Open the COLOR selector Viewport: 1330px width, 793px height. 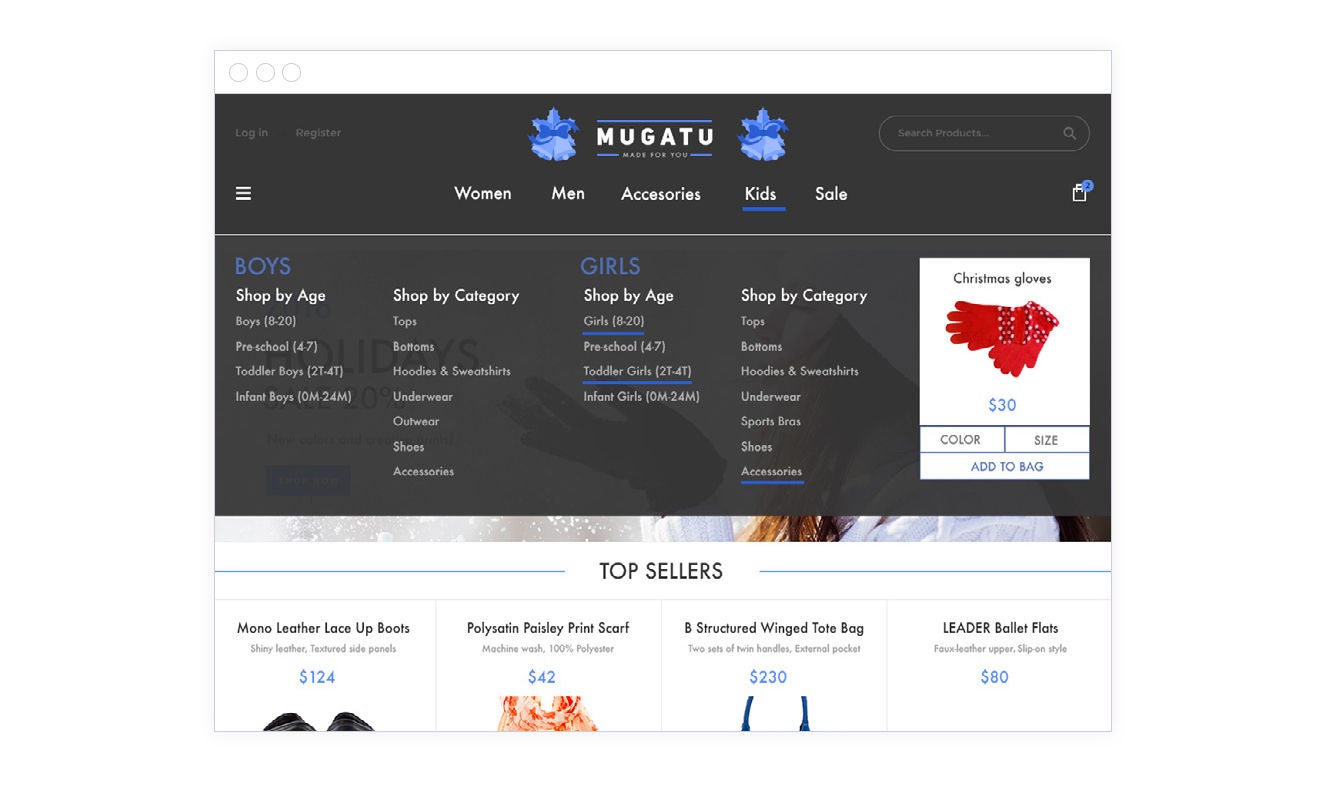click(961, 440)
